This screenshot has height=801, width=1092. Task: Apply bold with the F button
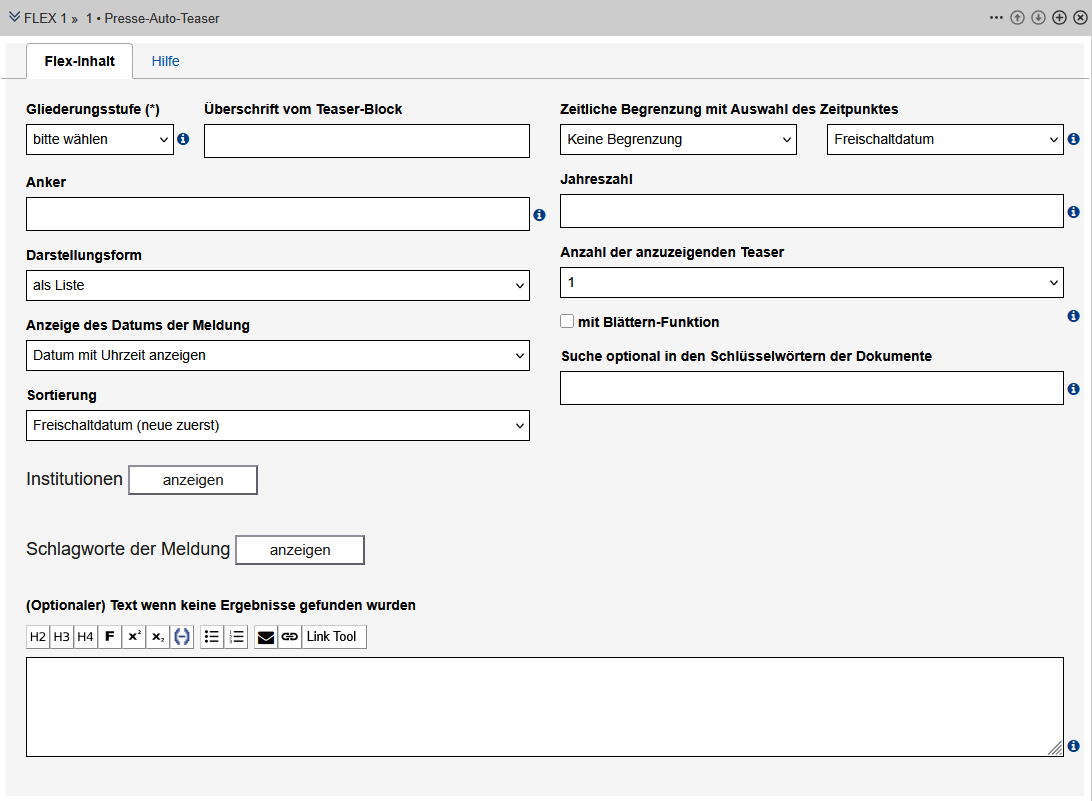click(109, 637)
